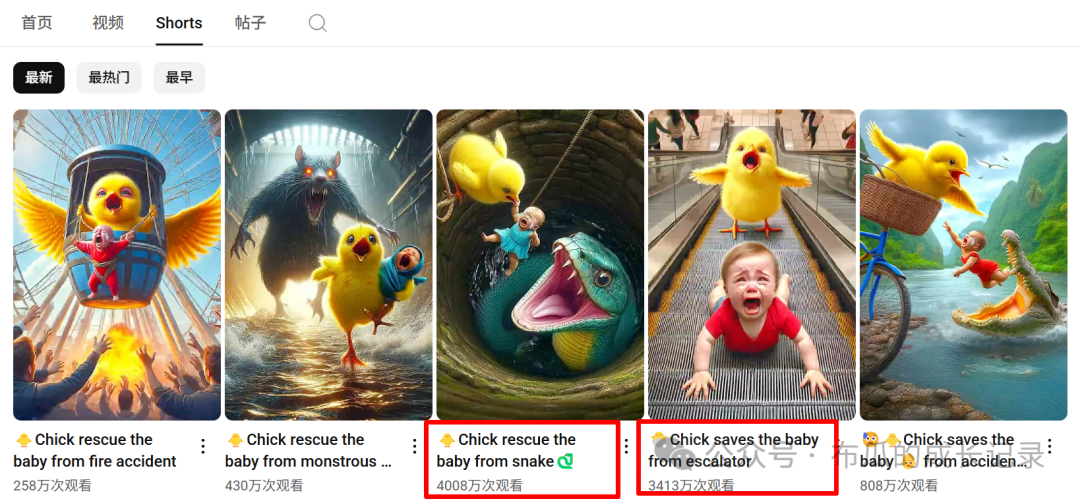1080x499 pixels.
Task: Select the 最新 sort filter
Action: (39, 78)
